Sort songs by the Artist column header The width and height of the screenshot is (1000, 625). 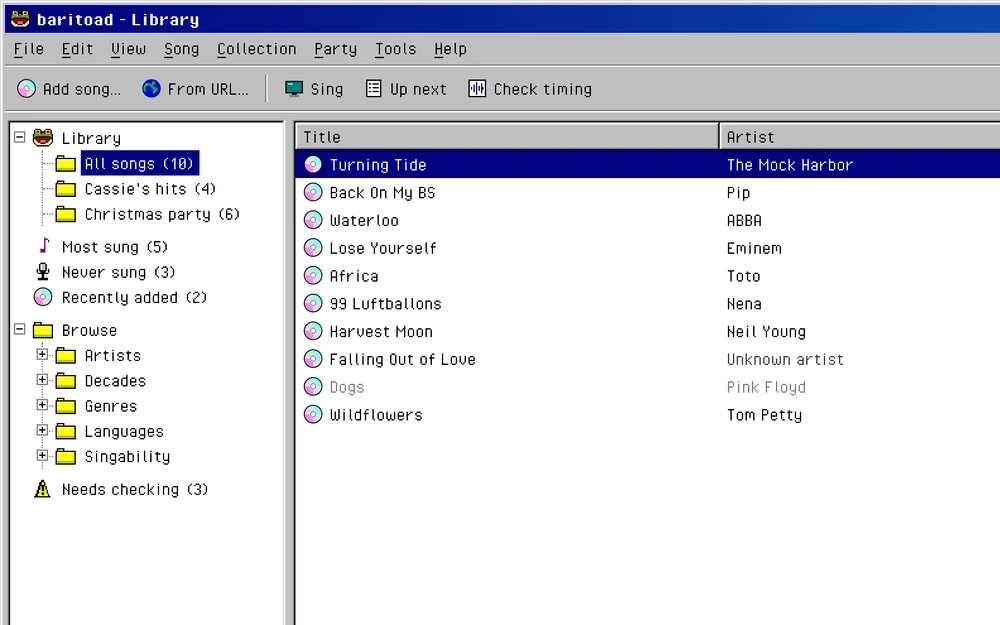coord(860,137)
